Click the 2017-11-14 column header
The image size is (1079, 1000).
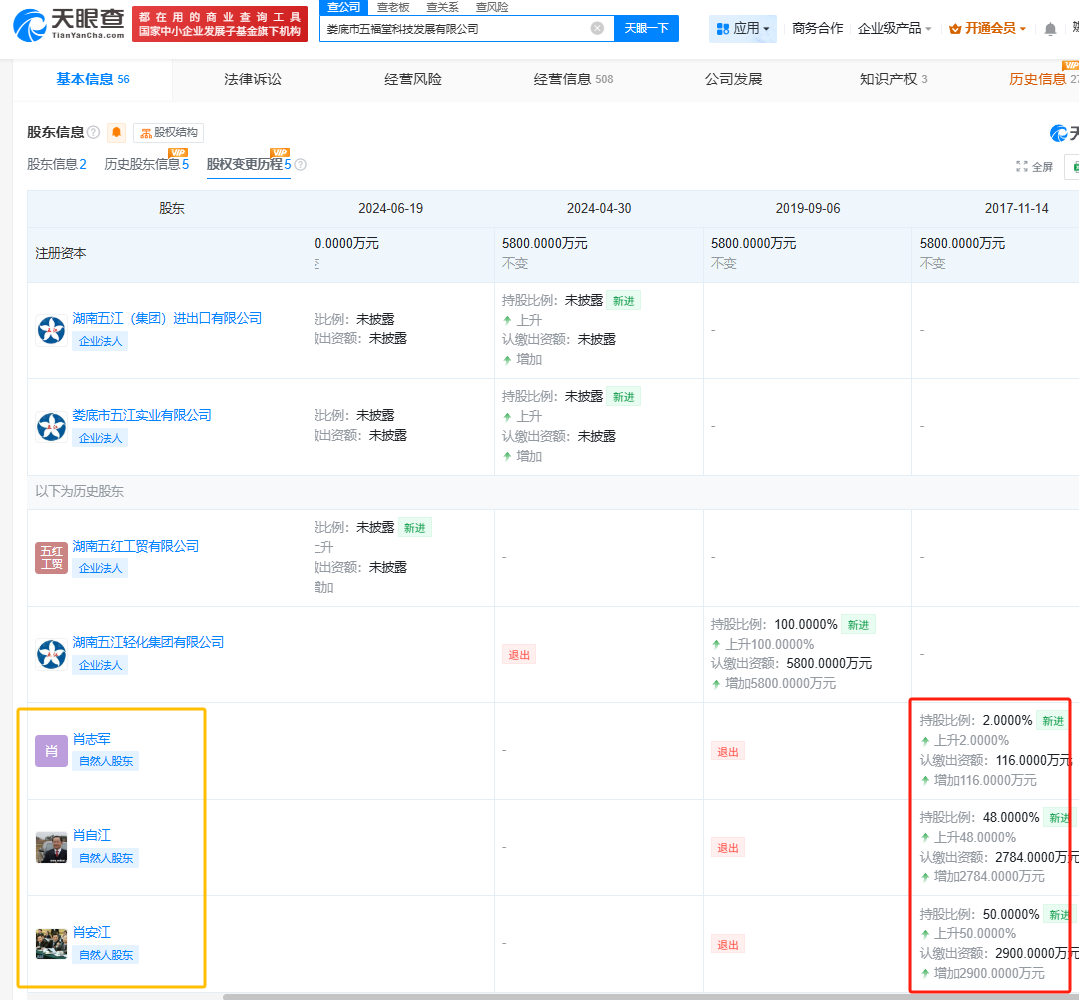[x=1016, y=209]
